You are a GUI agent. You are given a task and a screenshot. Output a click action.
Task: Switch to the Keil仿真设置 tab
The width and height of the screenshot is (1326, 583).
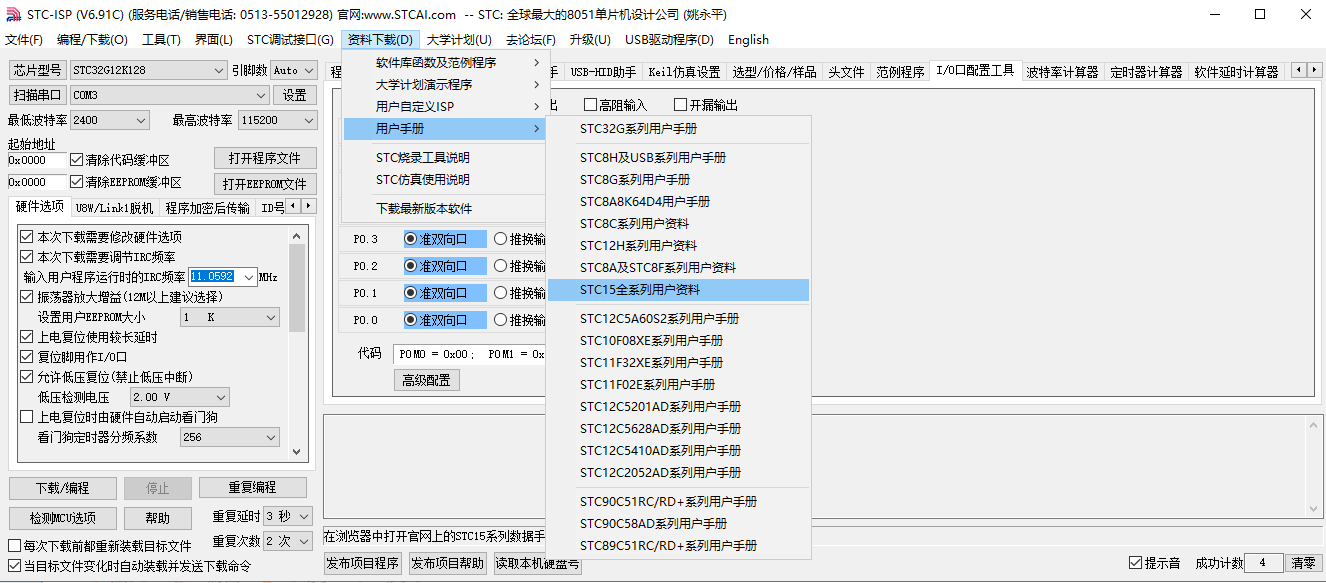684,72
